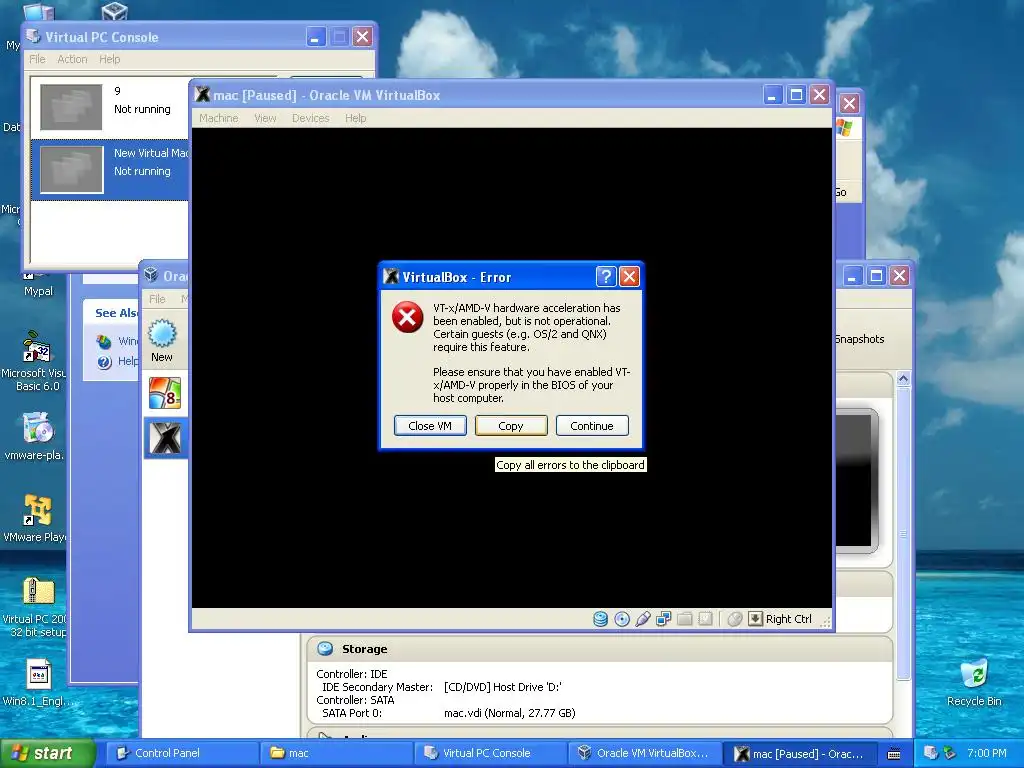Viewport: 1024px width, 768px height.
Task: Click the mouse integration icon in VM status bar
Action: coord(735,618)
